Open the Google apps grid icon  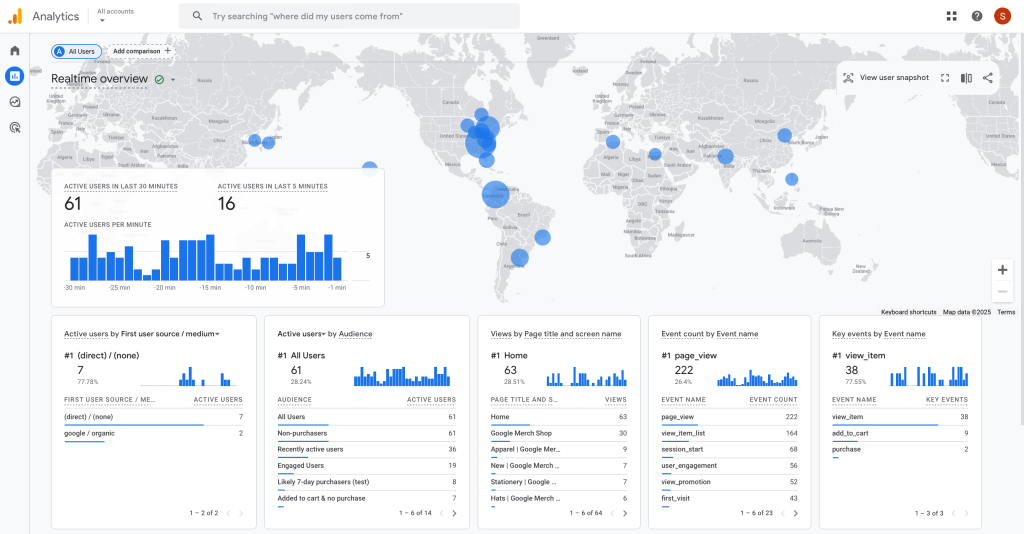coord(950,16)
